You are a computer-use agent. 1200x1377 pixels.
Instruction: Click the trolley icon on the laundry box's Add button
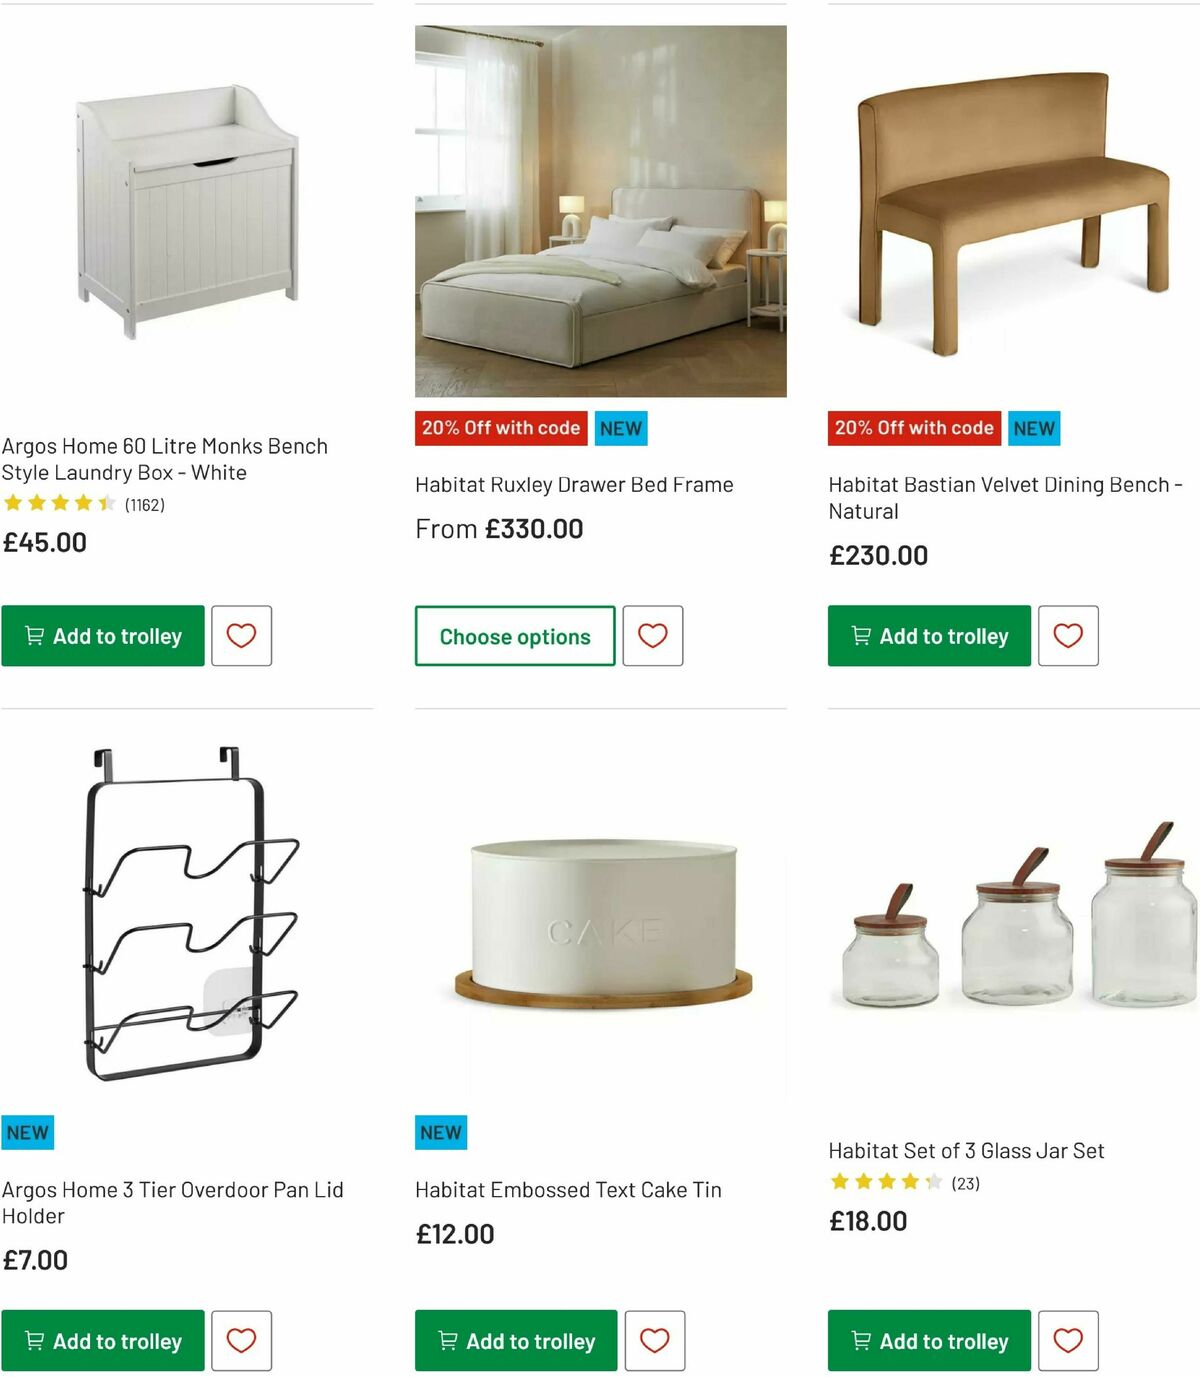pyautogui.click(x=33, y=636)
